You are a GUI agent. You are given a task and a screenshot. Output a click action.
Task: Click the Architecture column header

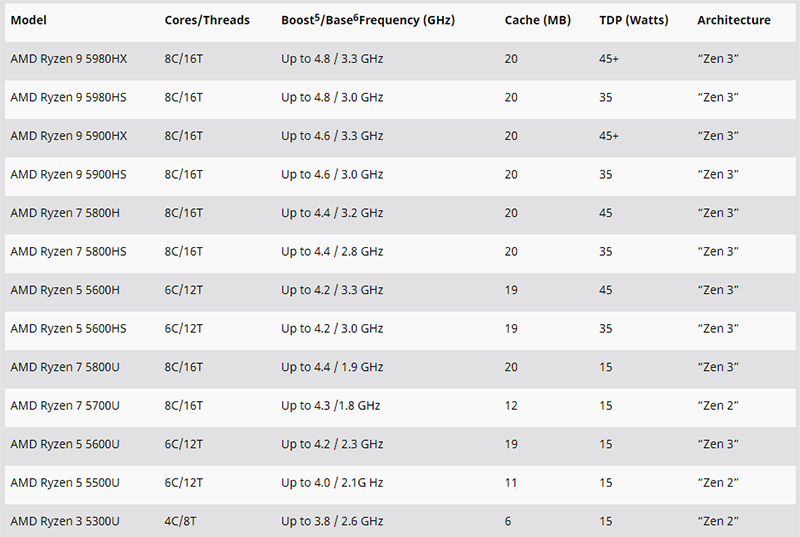point(734,20)
